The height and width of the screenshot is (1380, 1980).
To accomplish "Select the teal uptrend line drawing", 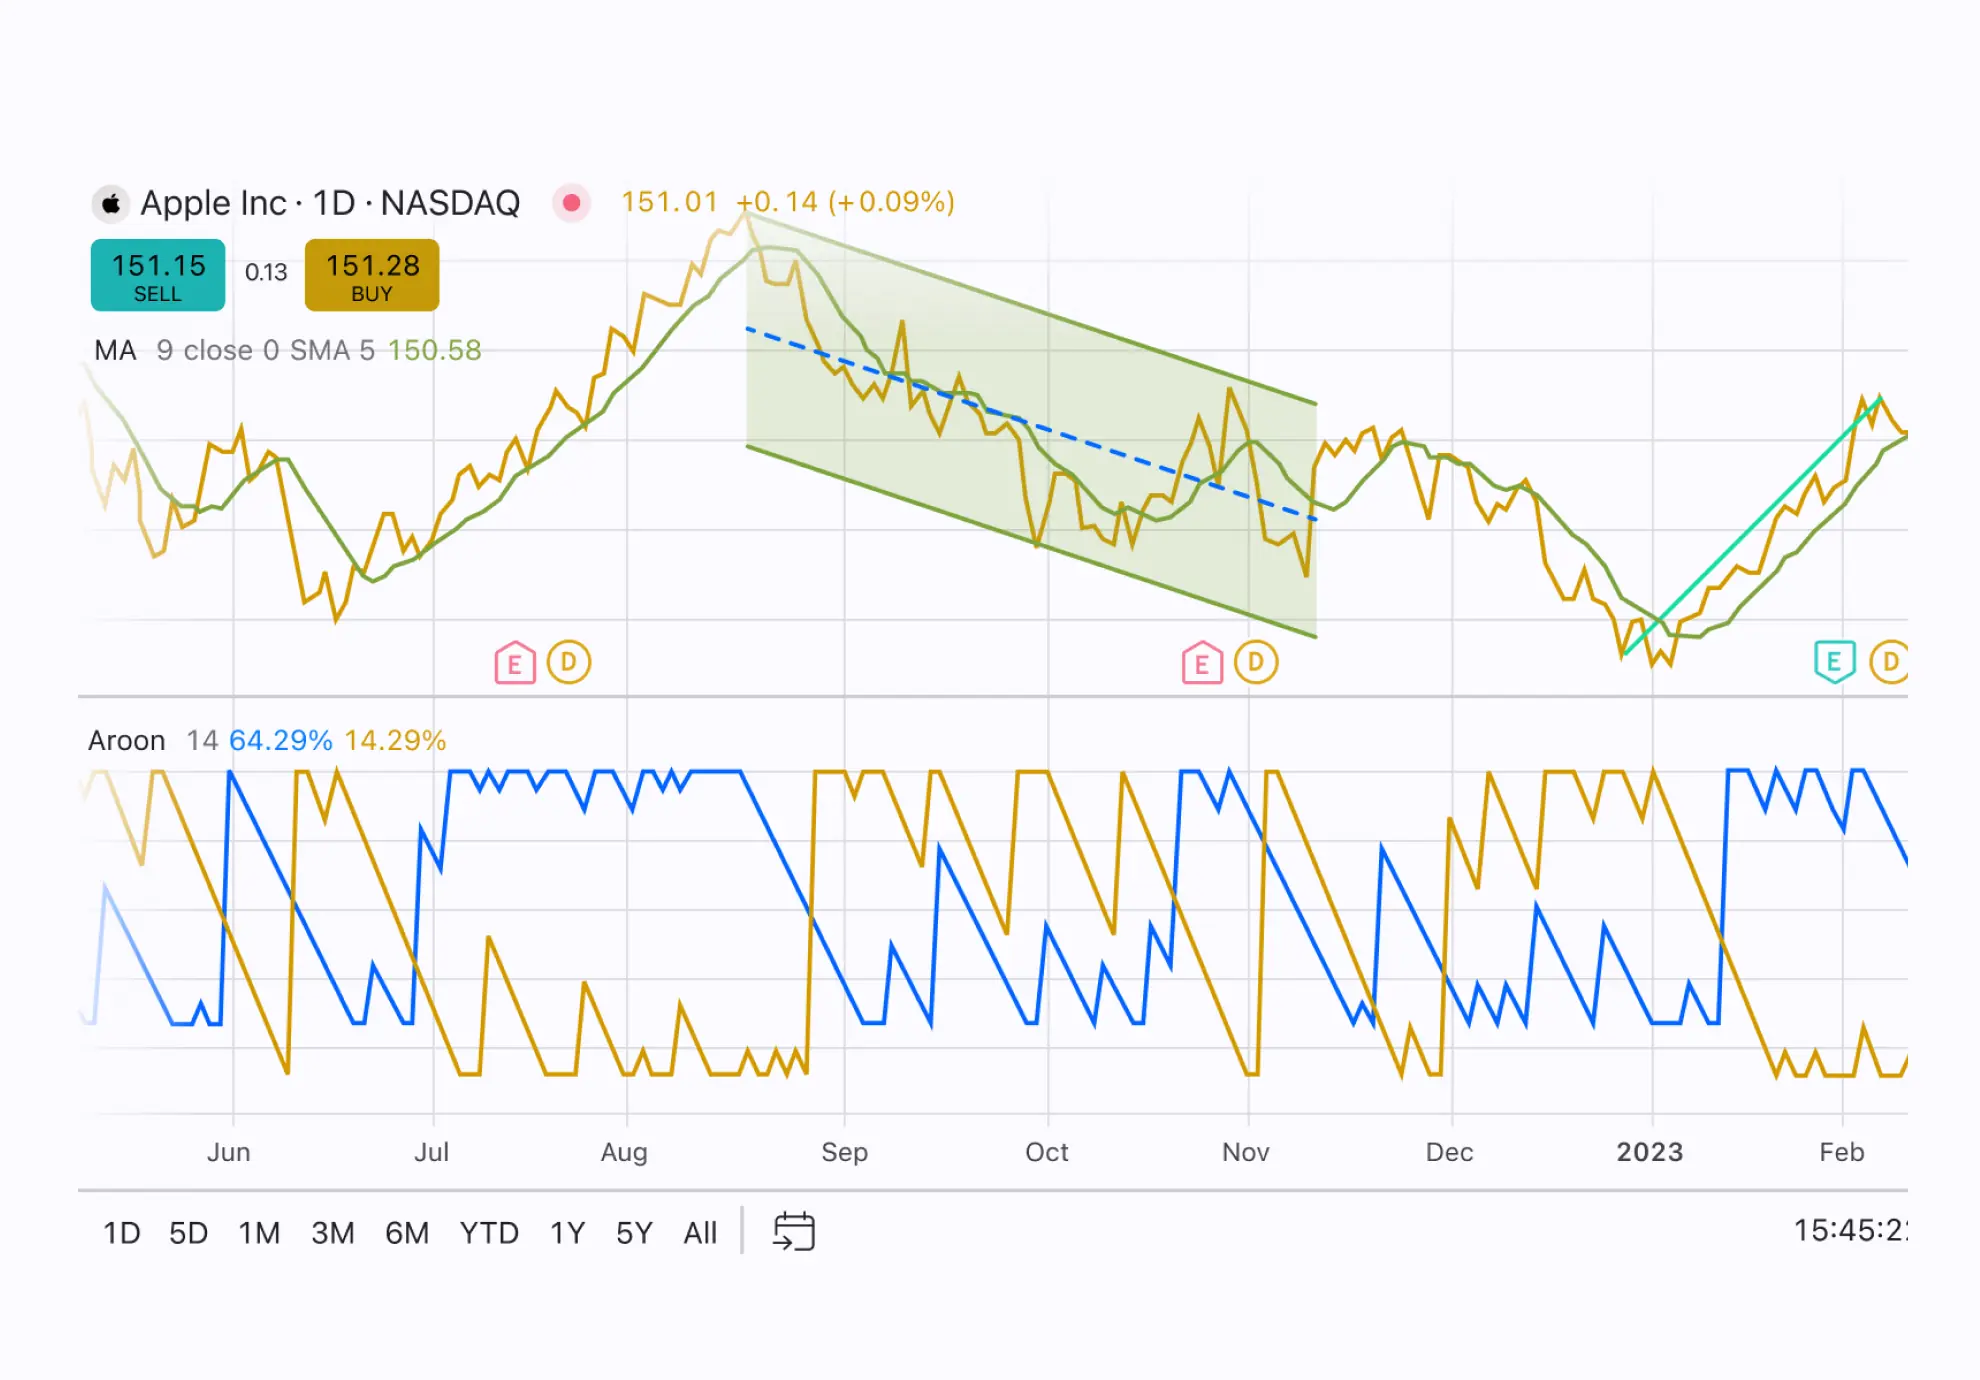I will pyautogui.click(x=1752, y=526).
